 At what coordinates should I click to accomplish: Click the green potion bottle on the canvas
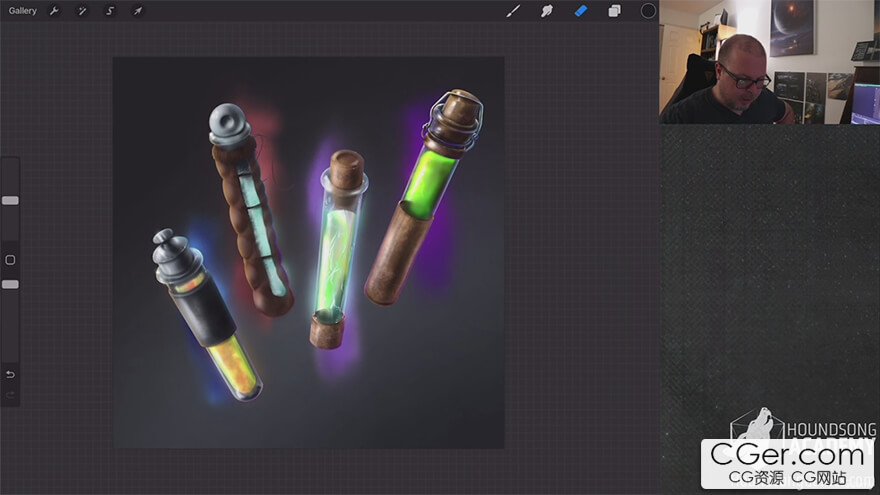[424, 196]
